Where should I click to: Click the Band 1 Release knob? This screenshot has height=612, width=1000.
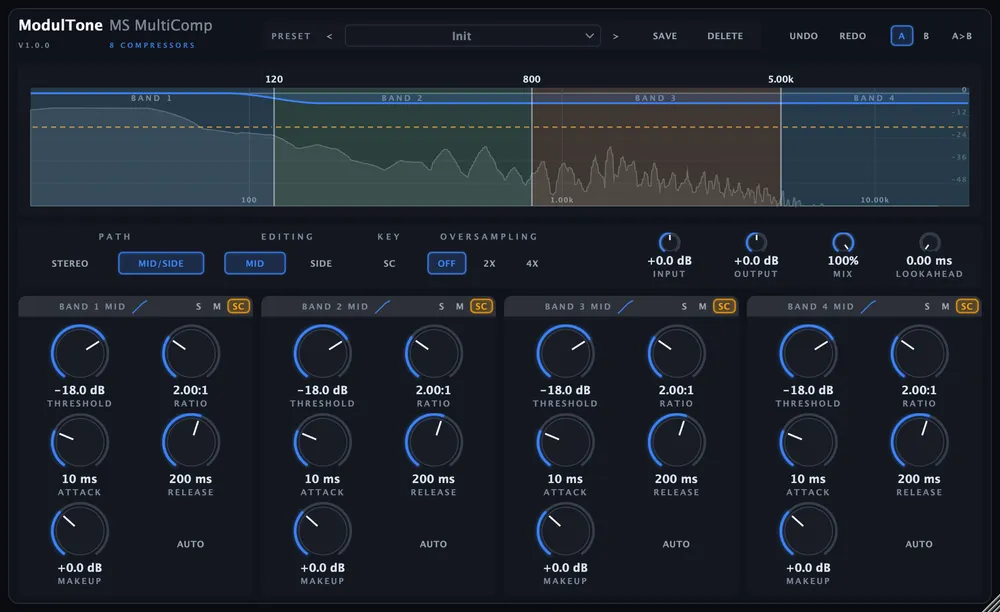tap(191, 442)
